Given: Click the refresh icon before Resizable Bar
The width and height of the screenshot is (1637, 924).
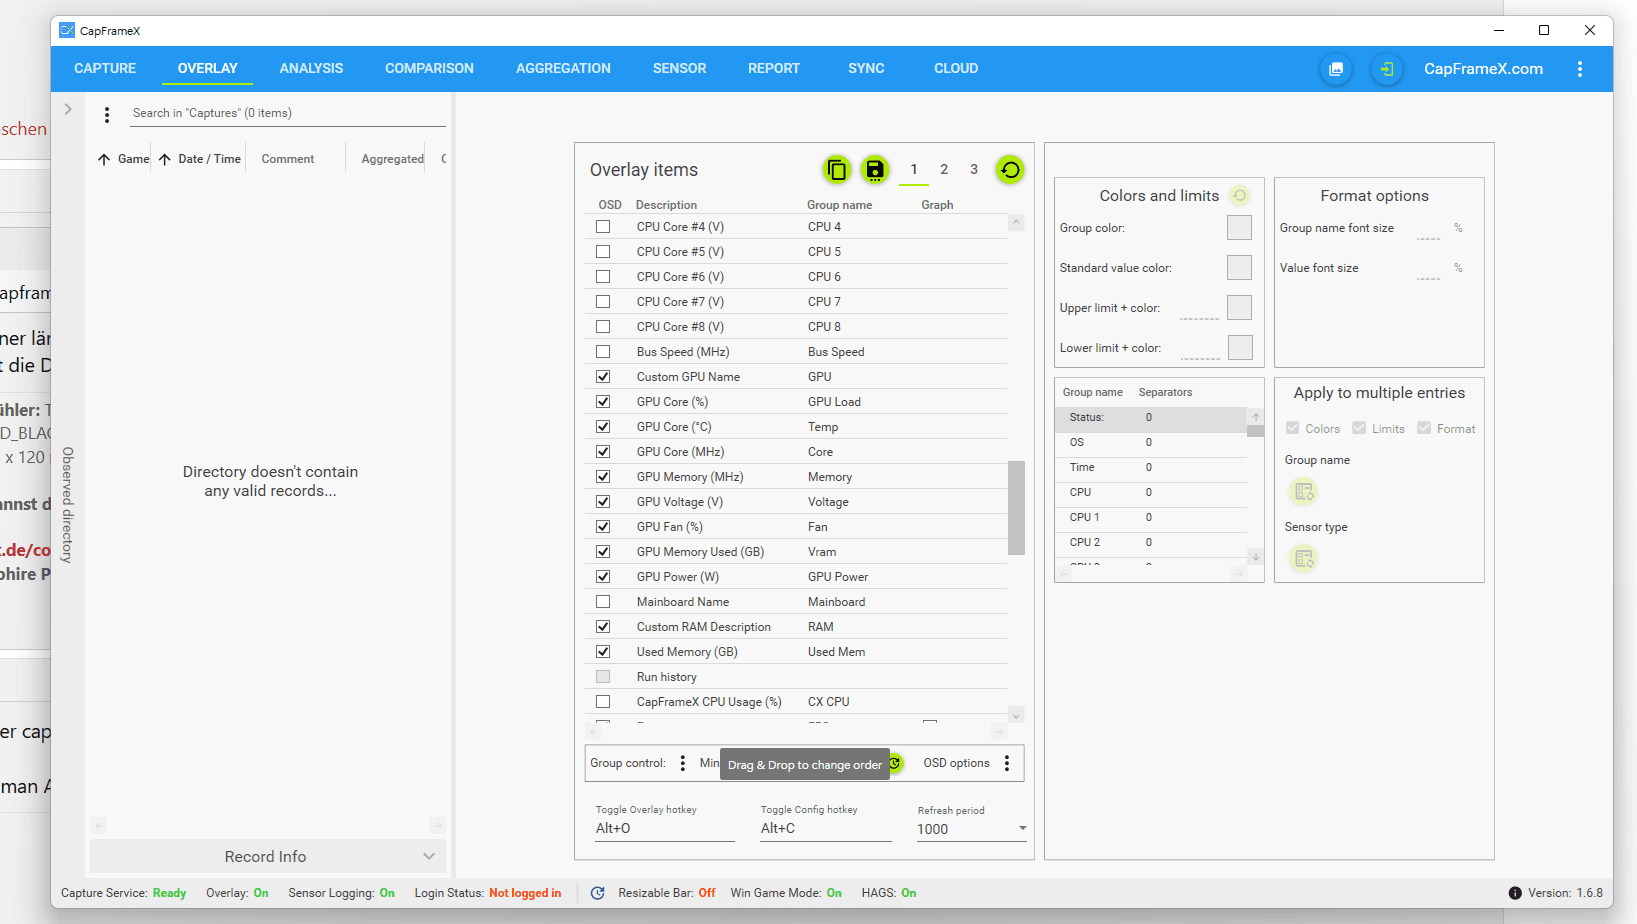Looking at the screenshot, I should coord(598,893).
